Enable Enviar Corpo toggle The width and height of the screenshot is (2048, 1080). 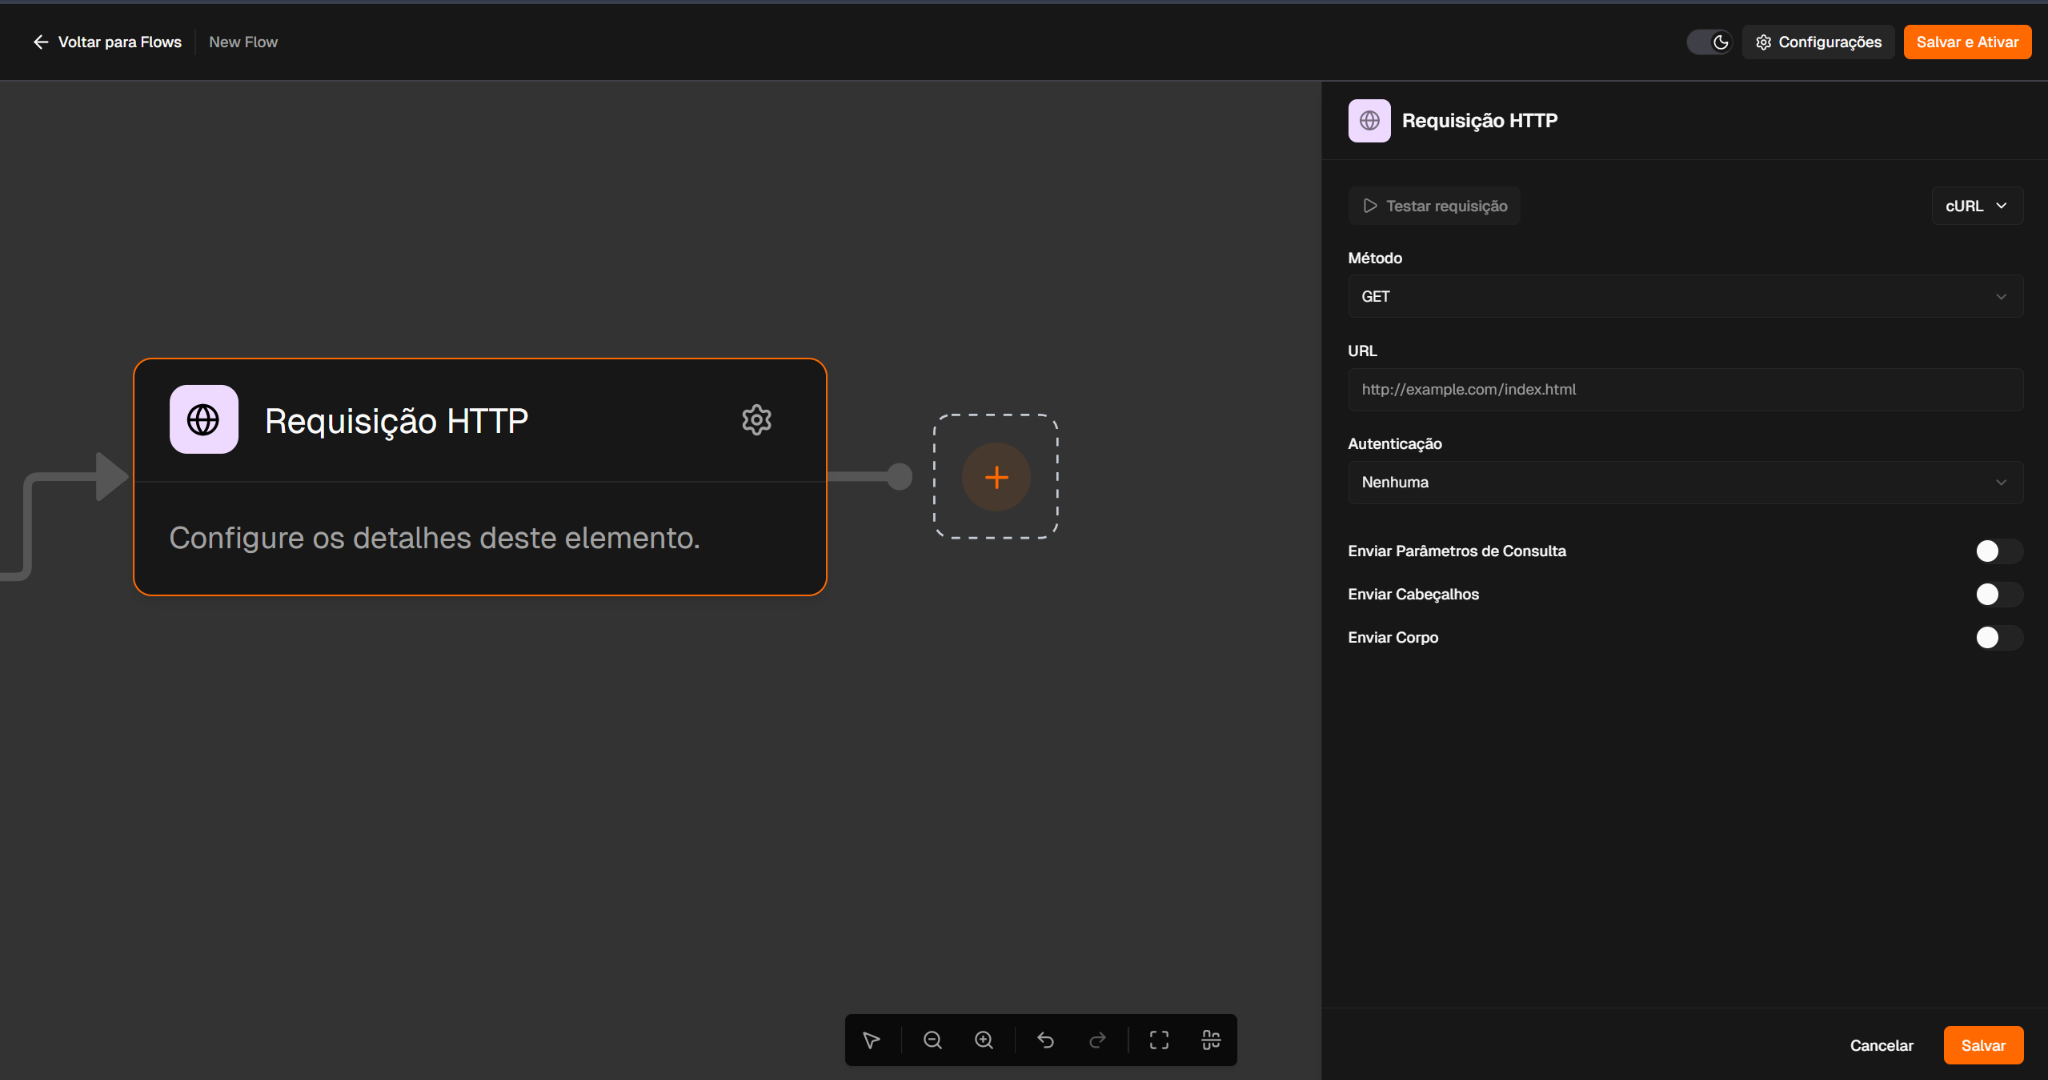(x=1999, y=637)
